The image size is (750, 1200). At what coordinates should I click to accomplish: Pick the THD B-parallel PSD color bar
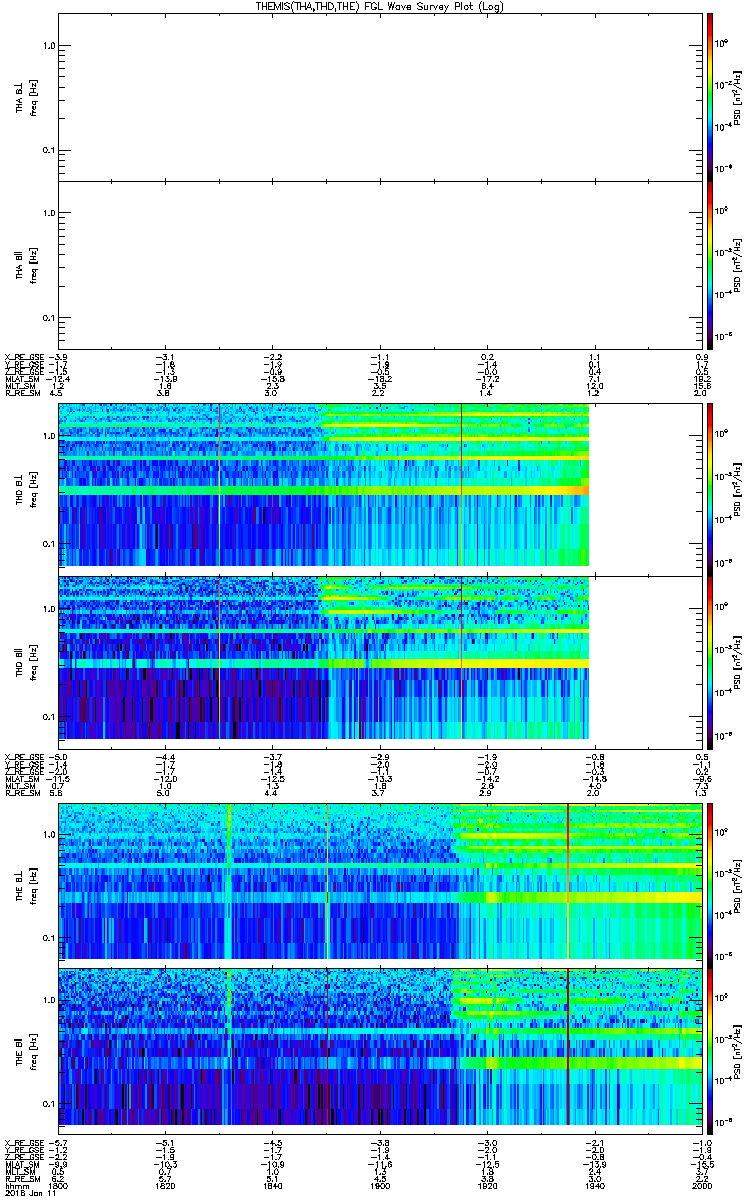(x=710, y=662)
